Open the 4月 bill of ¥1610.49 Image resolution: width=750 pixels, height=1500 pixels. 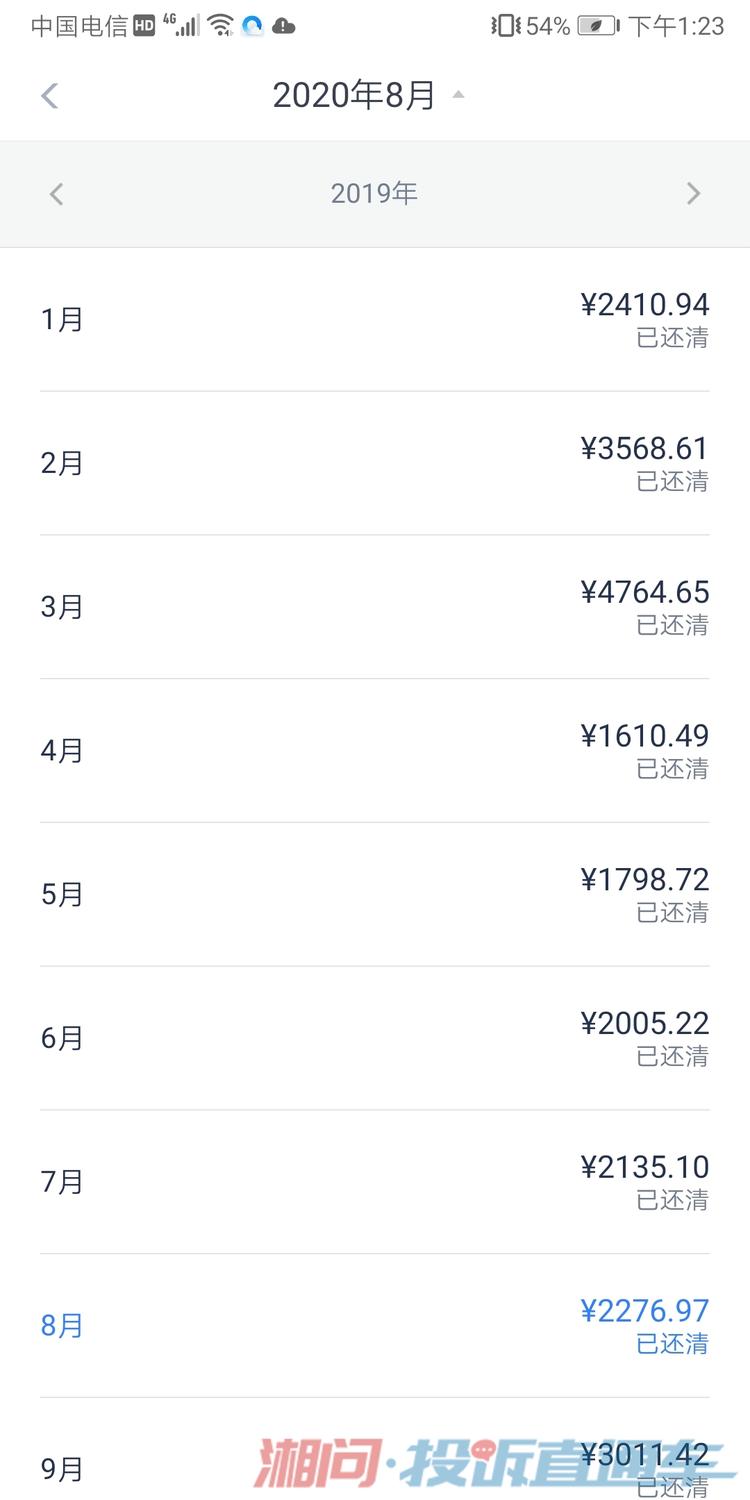pos(374,751)
